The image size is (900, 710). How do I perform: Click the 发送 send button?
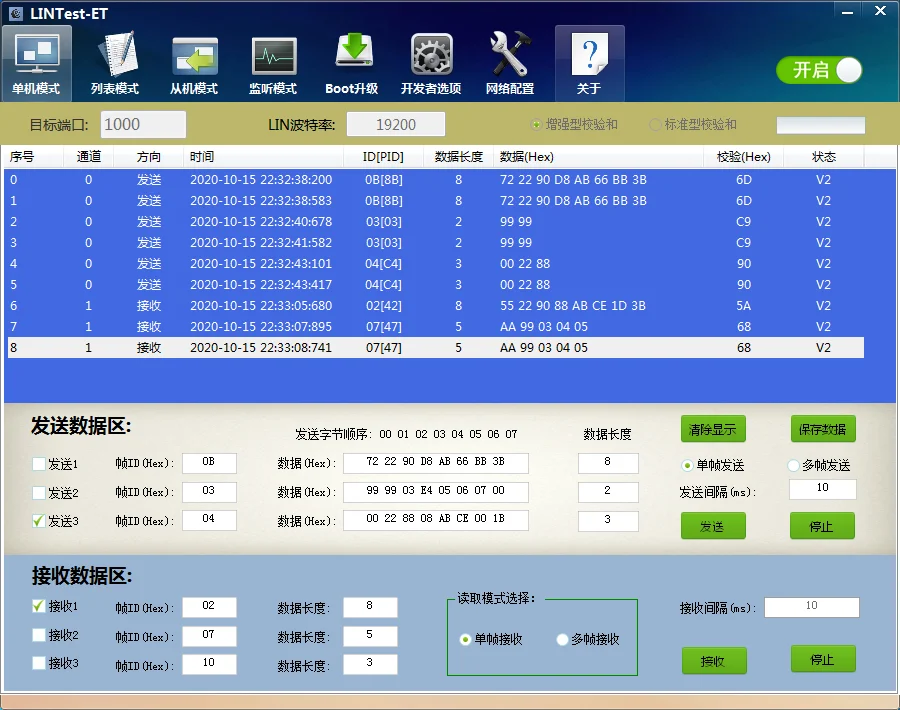click(x=713, y=526)
